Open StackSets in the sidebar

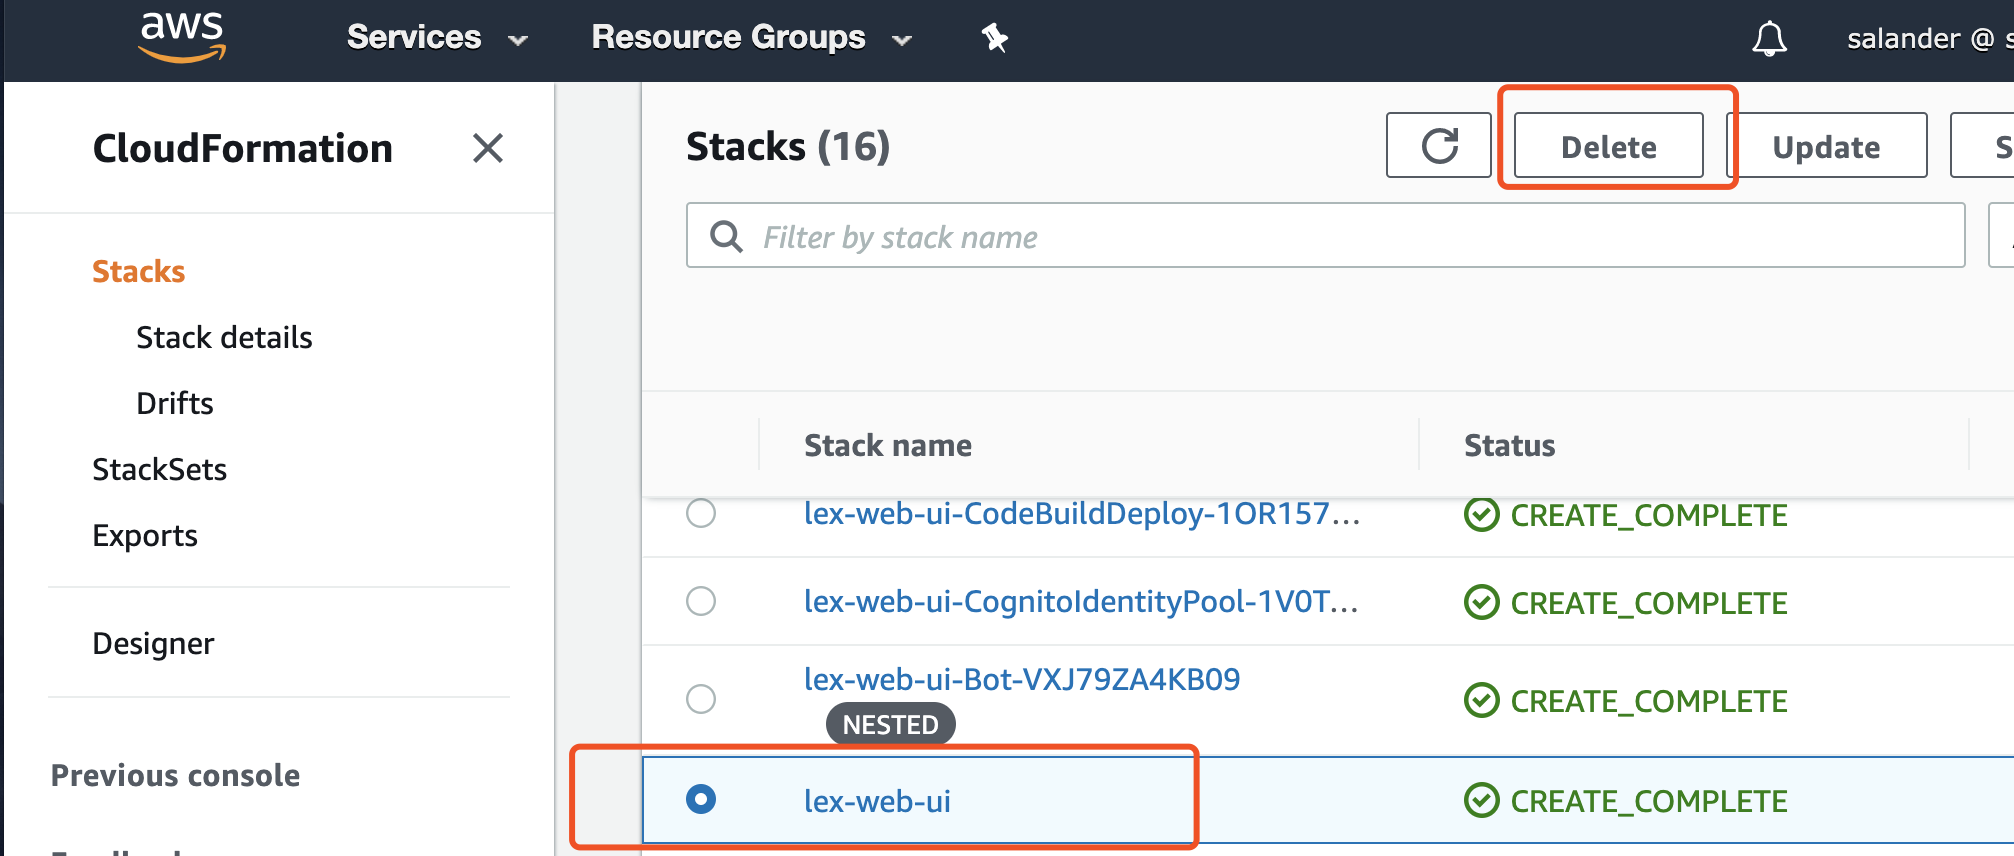[x=160, y=469]
